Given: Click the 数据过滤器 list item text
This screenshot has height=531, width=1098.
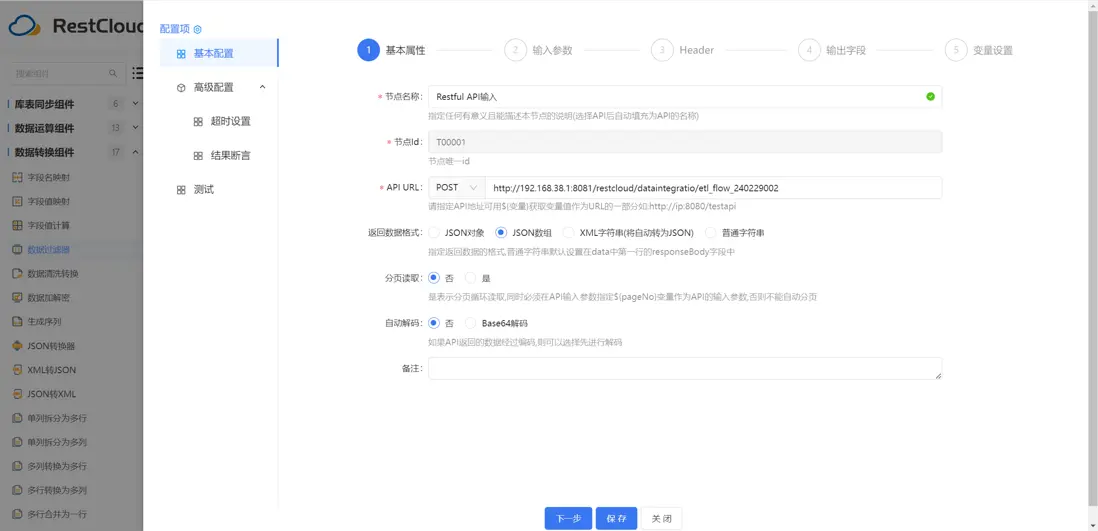Looking at the screenshot, I should coord(48,249).
